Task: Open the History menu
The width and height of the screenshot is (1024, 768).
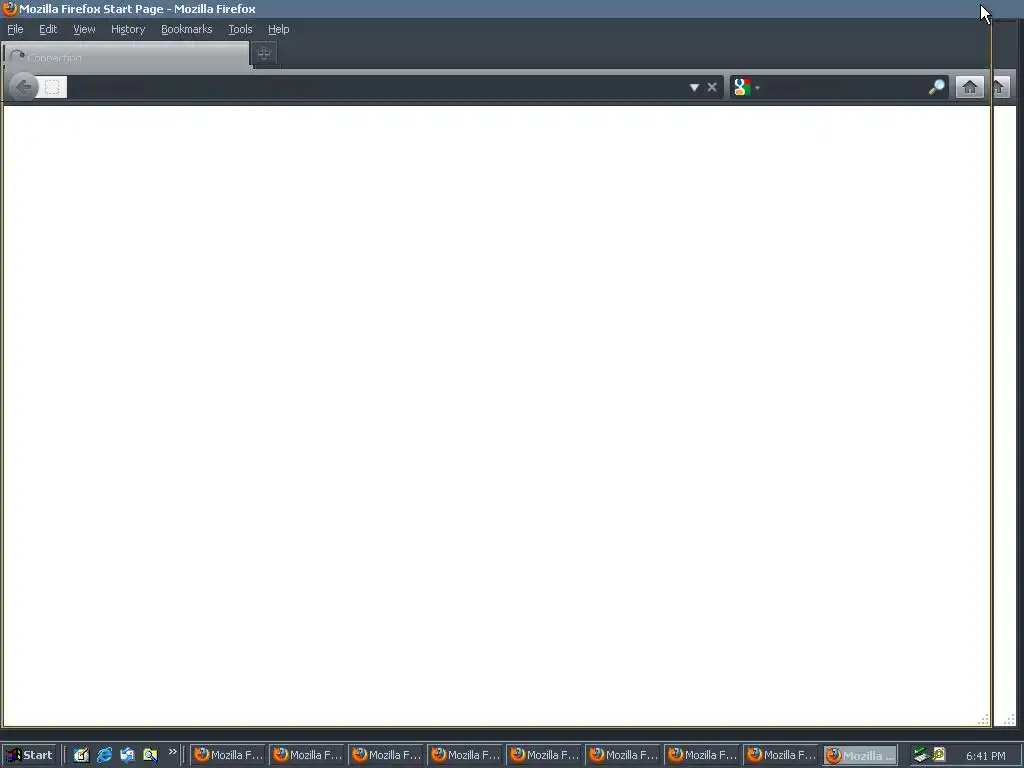Action: pos(128,29)
